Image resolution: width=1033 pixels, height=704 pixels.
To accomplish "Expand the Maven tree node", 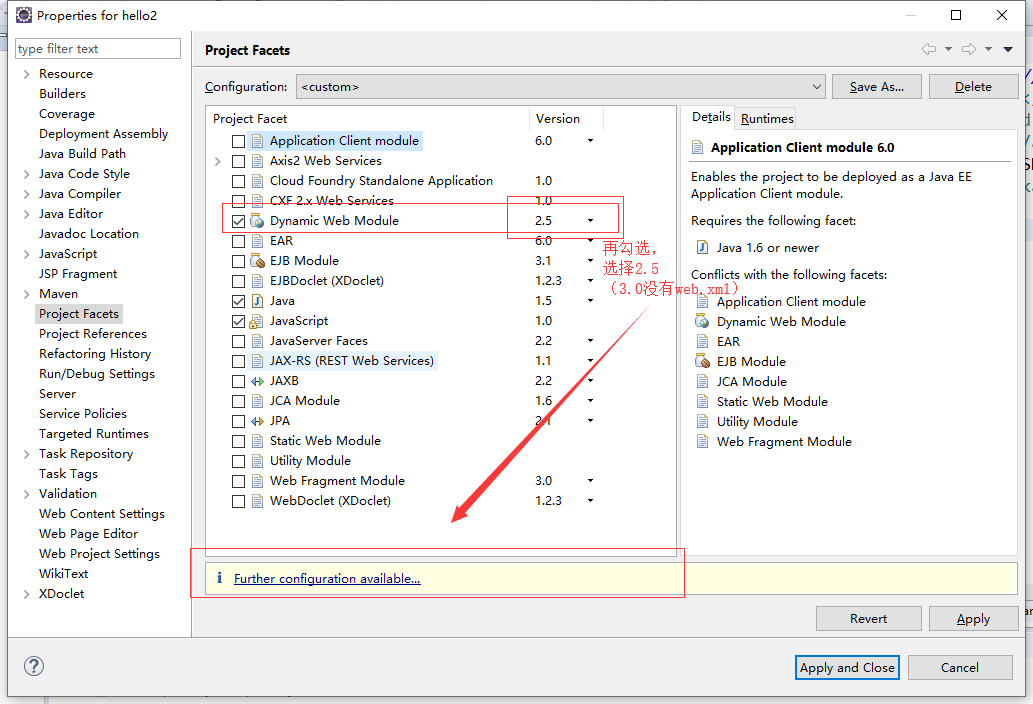I will [26, 294].
